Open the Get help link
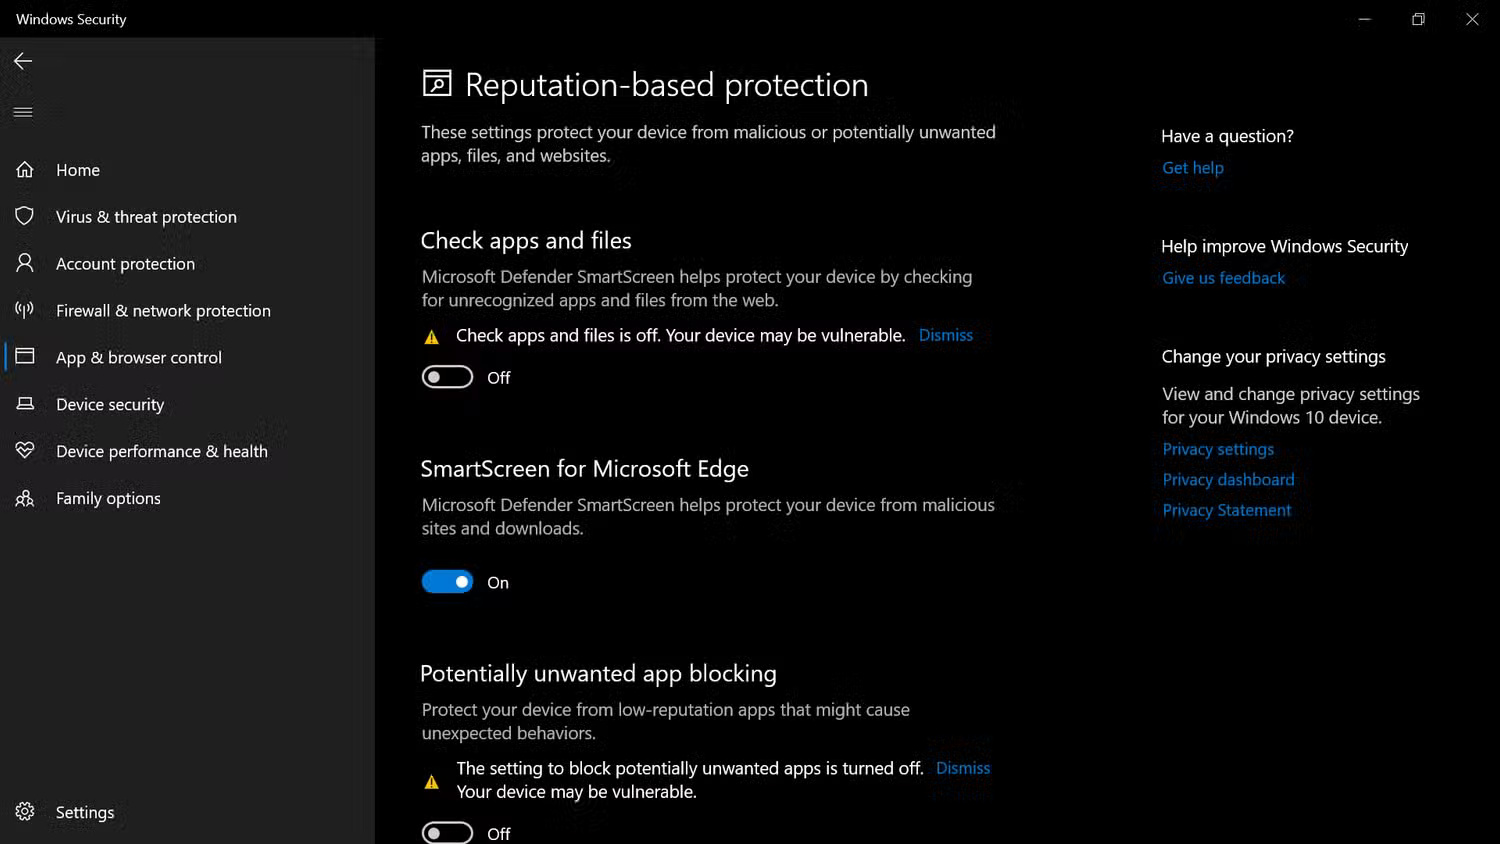Viewport: 1500px width, 844px height. [x=1192, y=168]
